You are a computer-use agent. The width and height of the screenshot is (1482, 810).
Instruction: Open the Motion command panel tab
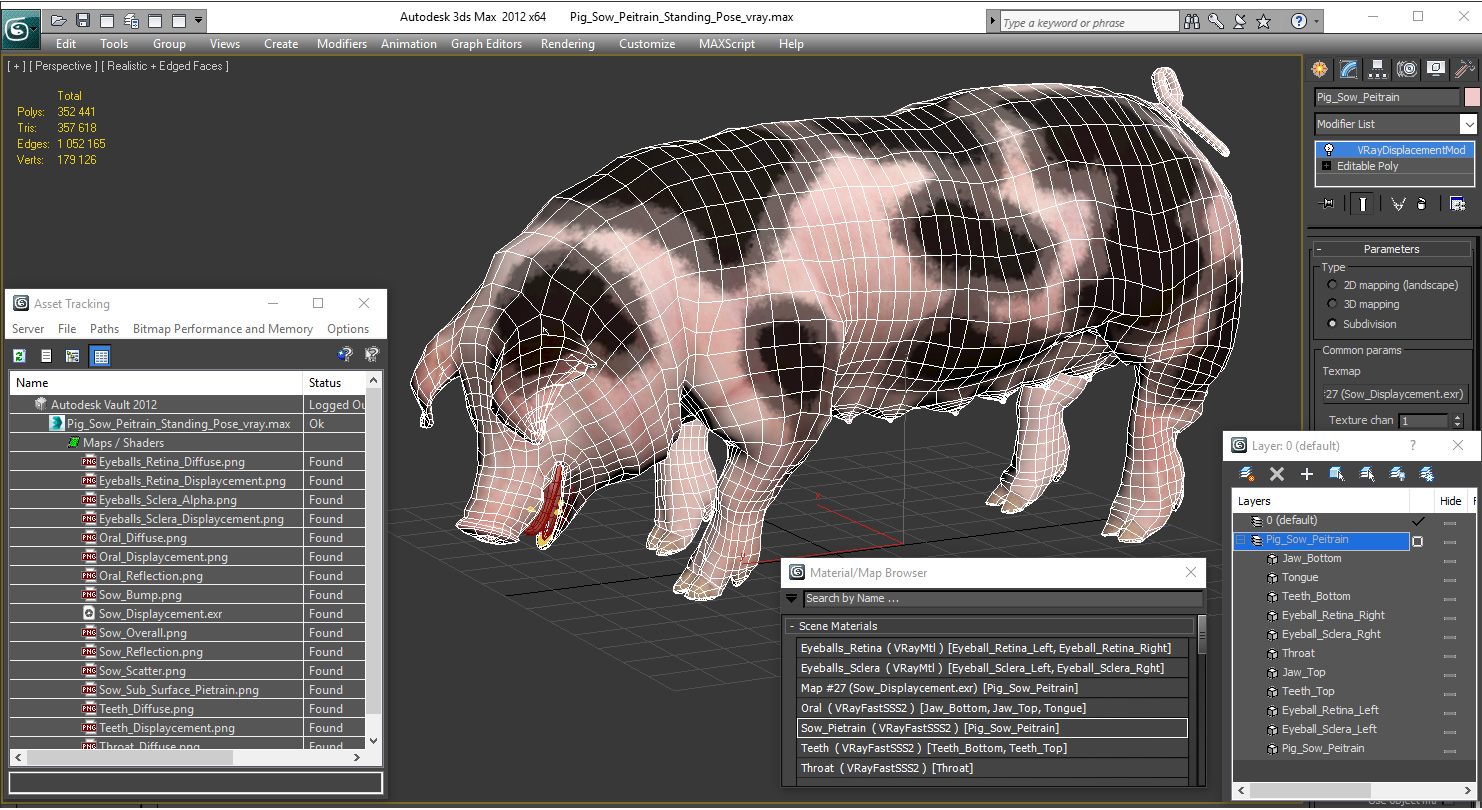(1407, 69)
